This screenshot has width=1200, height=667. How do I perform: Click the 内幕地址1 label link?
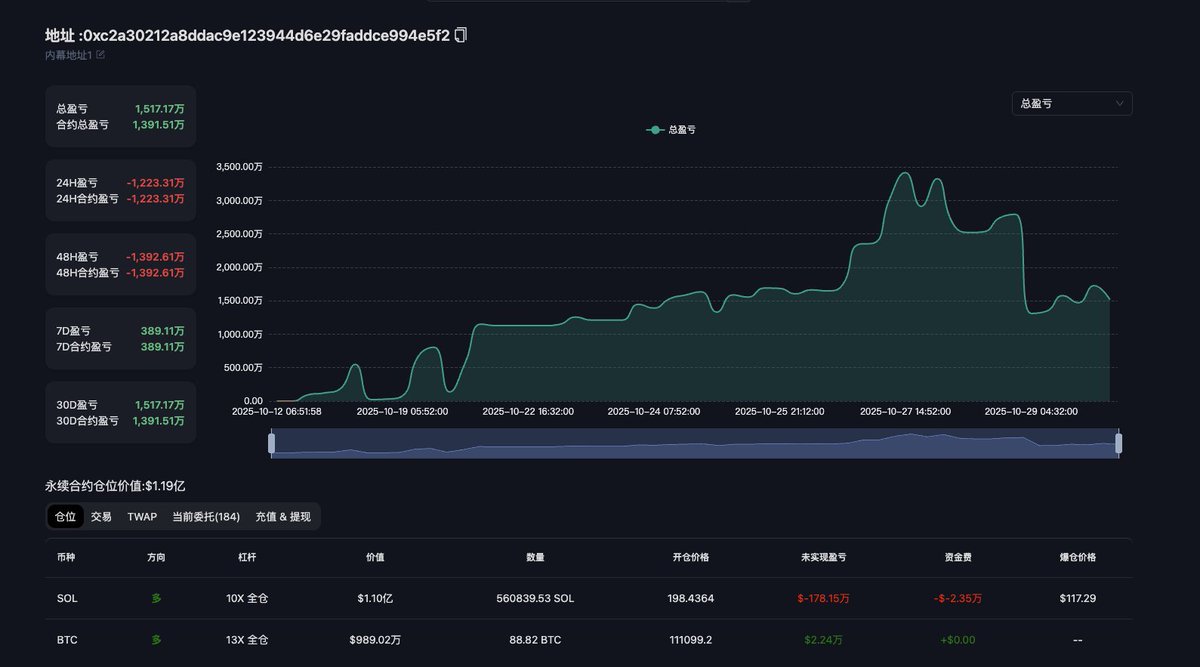click(x=68, y=55)
